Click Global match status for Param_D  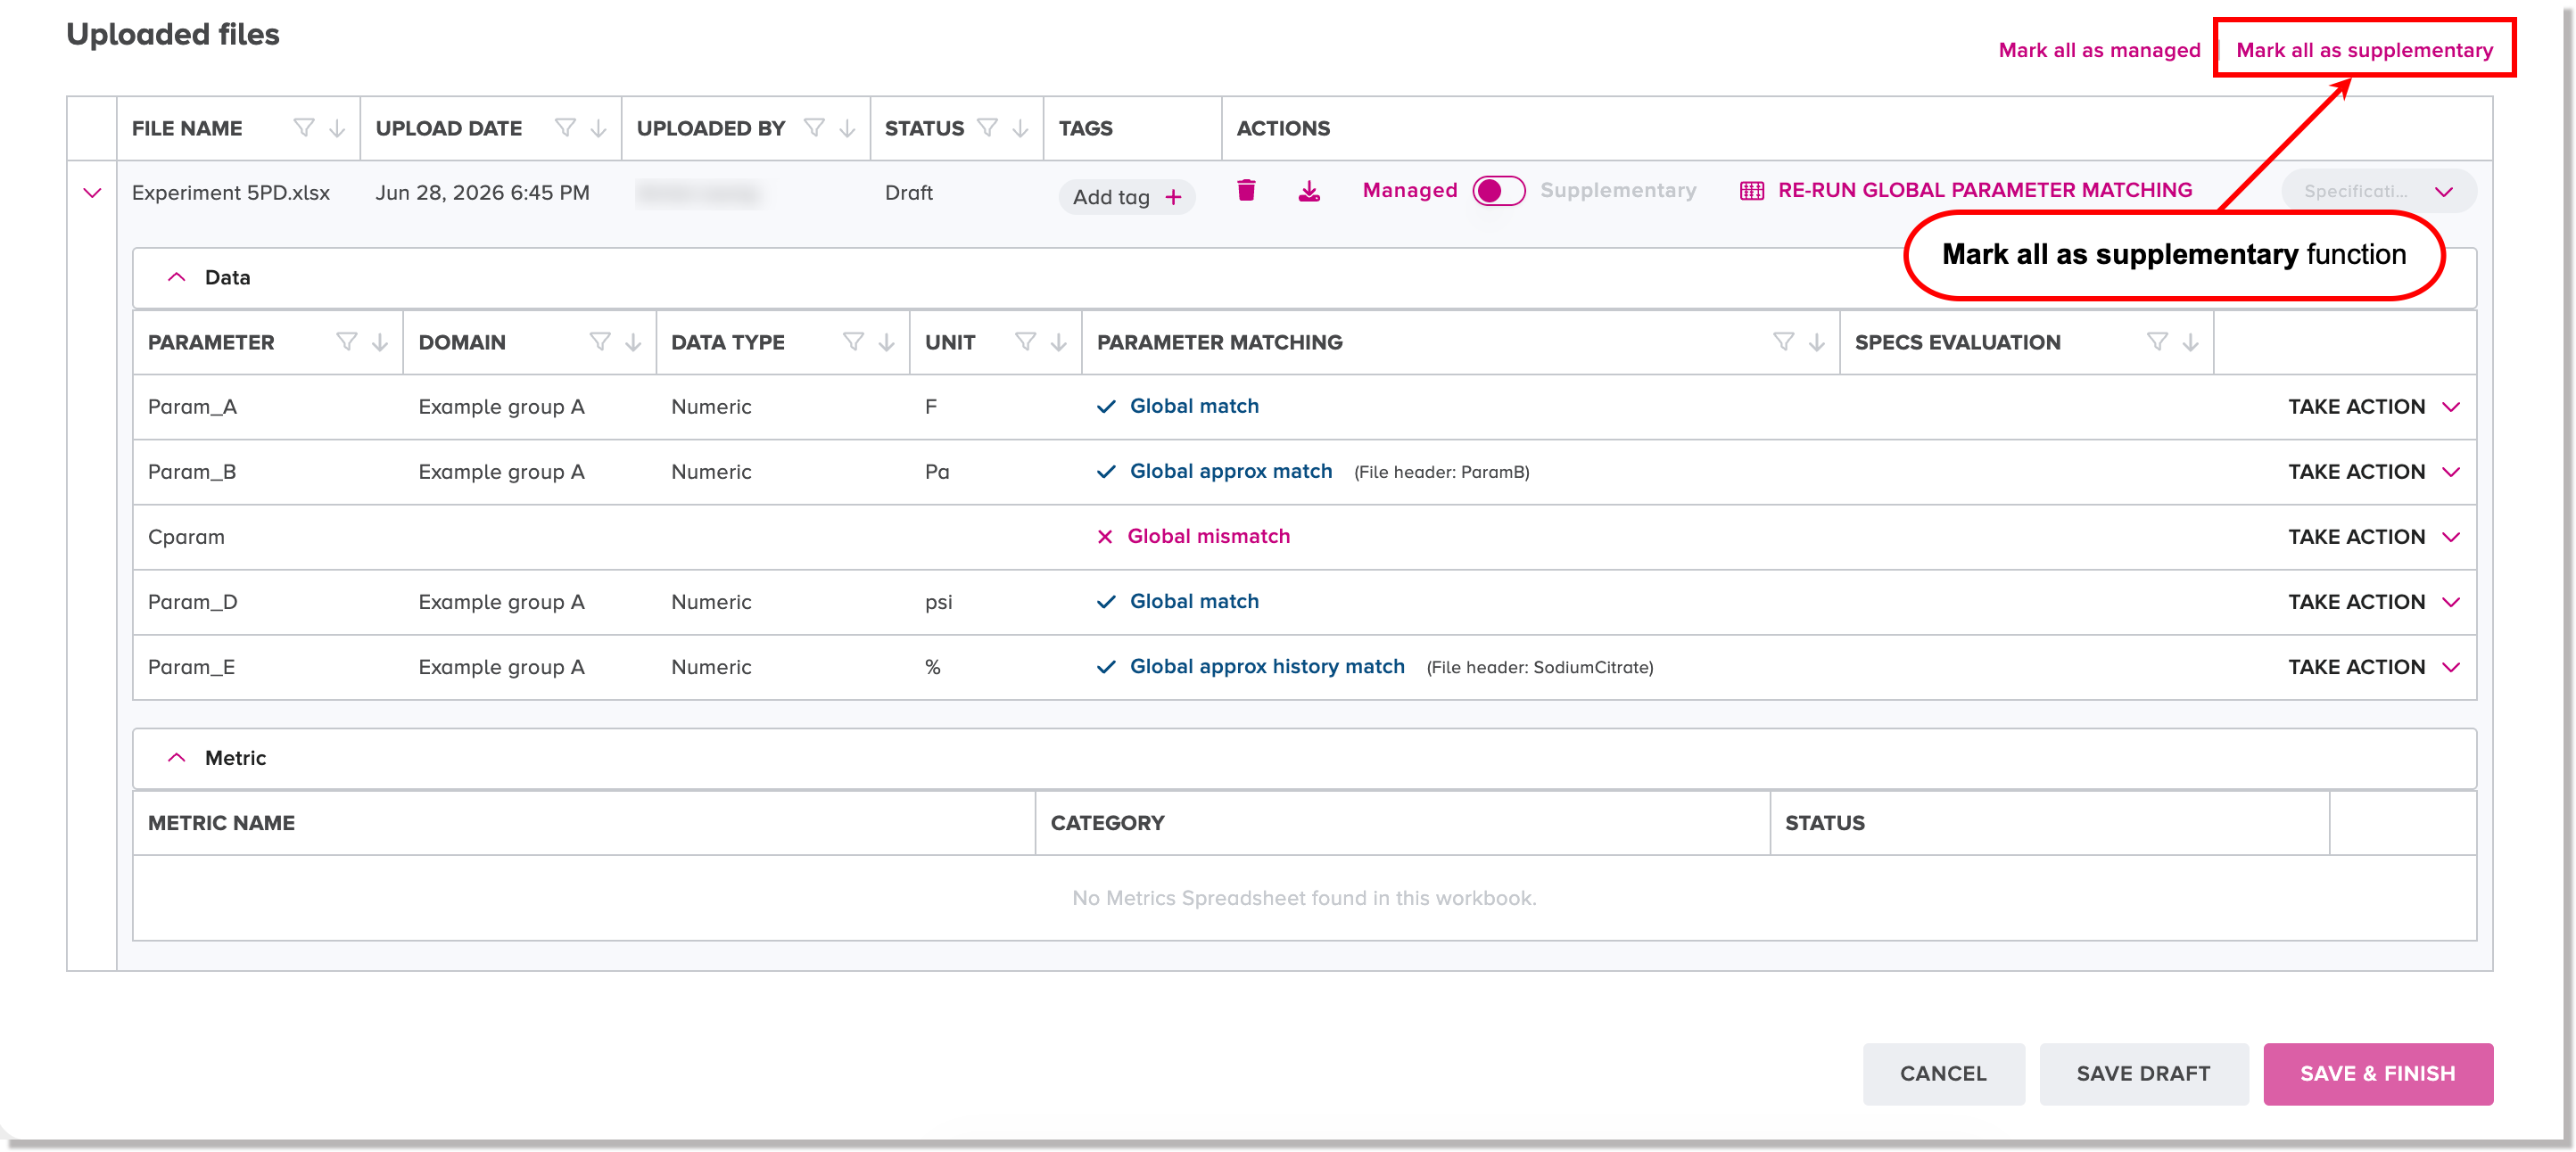pyautogui.click(x=1194, y=601)
